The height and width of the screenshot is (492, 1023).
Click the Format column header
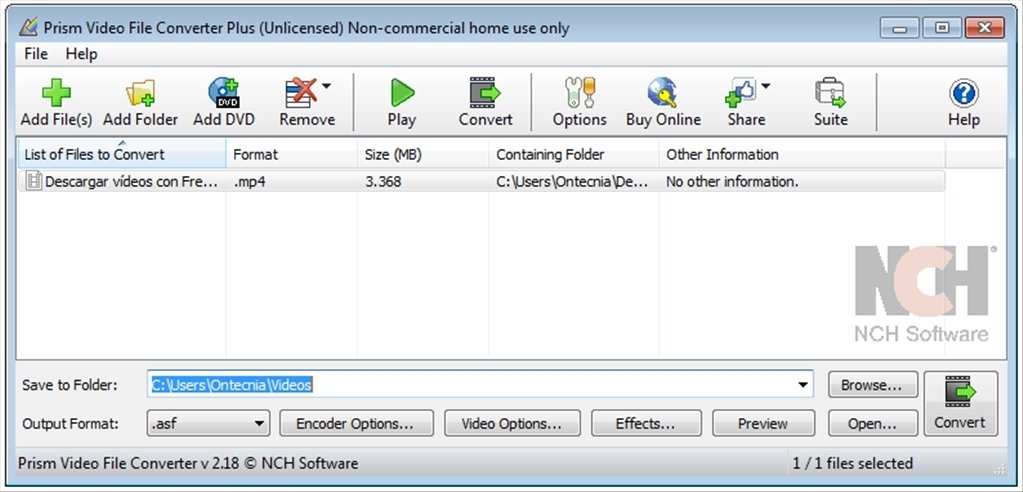click(292, 155)
